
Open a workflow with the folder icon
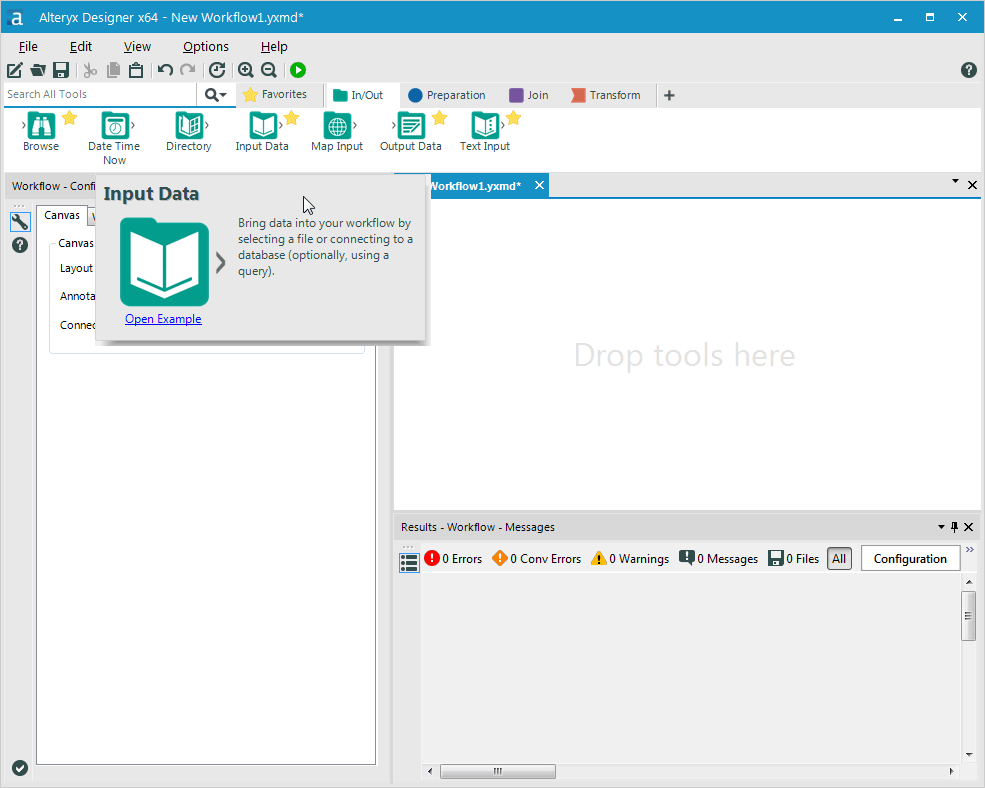click(x=38, y=70)
